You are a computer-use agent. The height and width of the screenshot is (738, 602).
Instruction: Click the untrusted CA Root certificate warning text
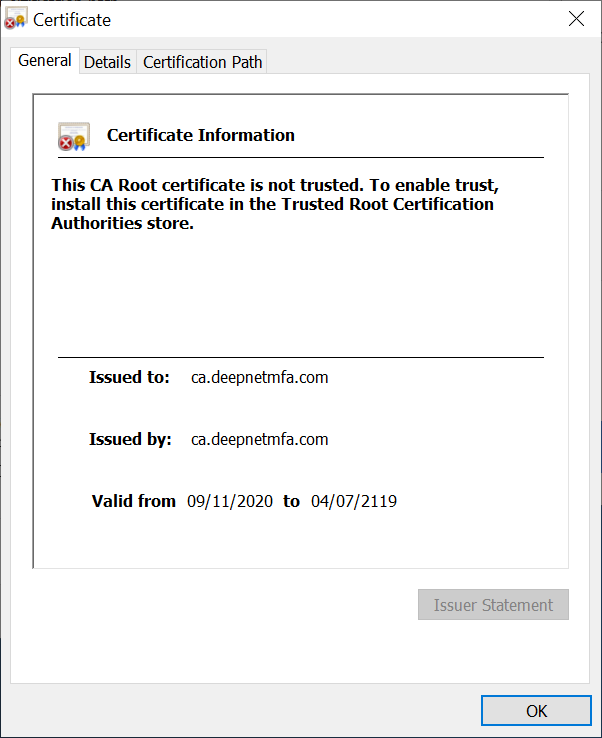point(275,204)
